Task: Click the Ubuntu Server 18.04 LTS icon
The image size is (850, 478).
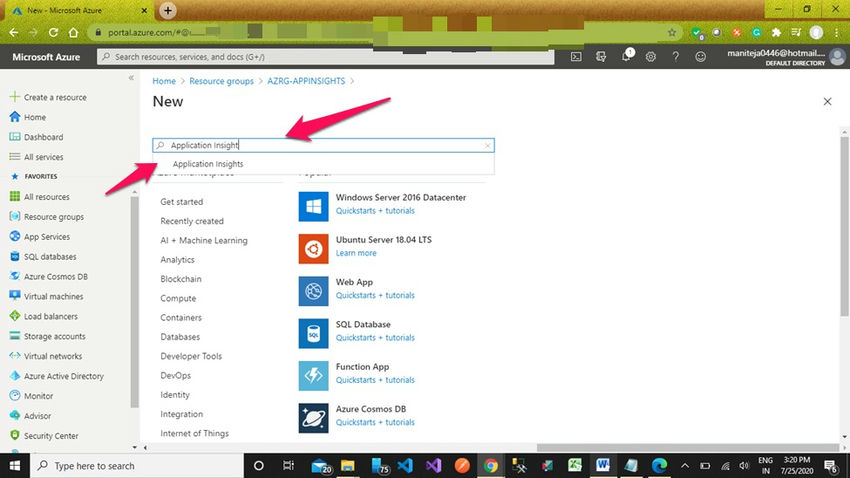Action: tap(313, 248)
